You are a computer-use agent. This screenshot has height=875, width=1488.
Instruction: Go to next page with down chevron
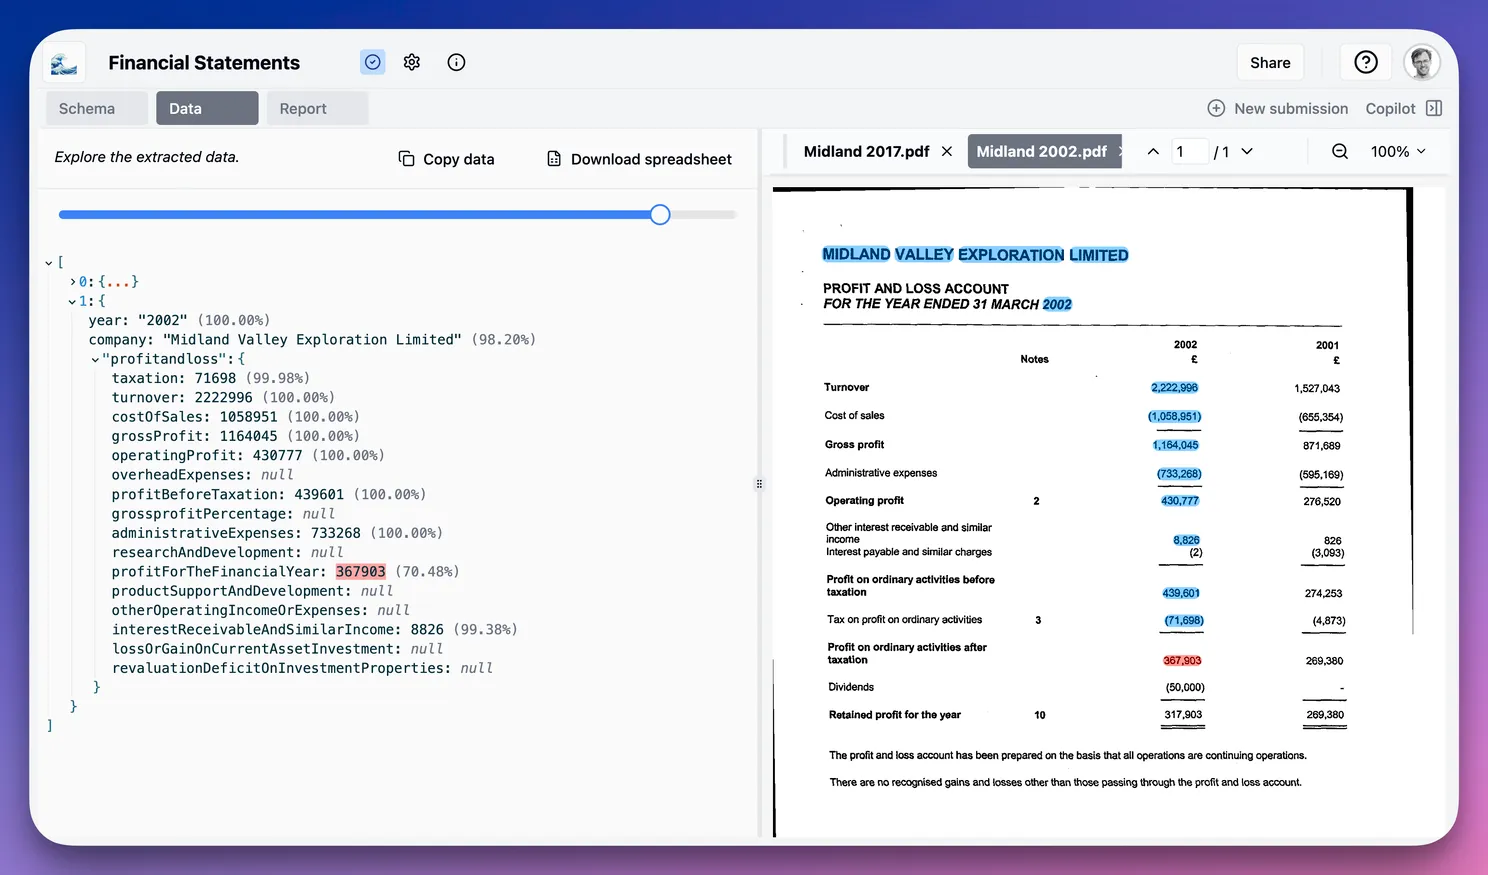1247,151
